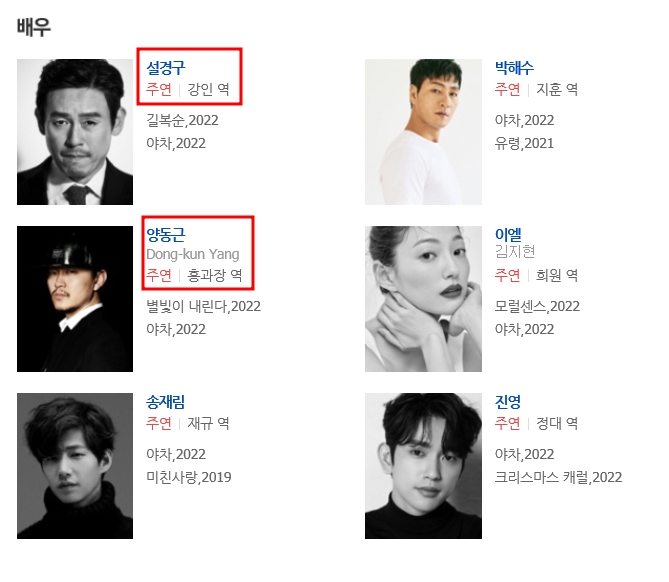This screenshot has width=669, height=582.
Task: Open actor 진영 profile link
Action: pos(508,402)
